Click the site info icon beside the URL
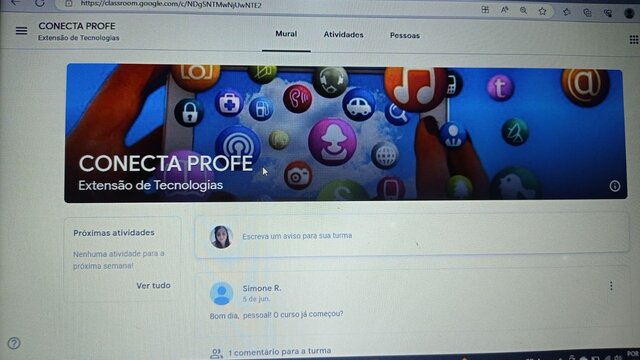640x360 pixels. coord(69,4)
